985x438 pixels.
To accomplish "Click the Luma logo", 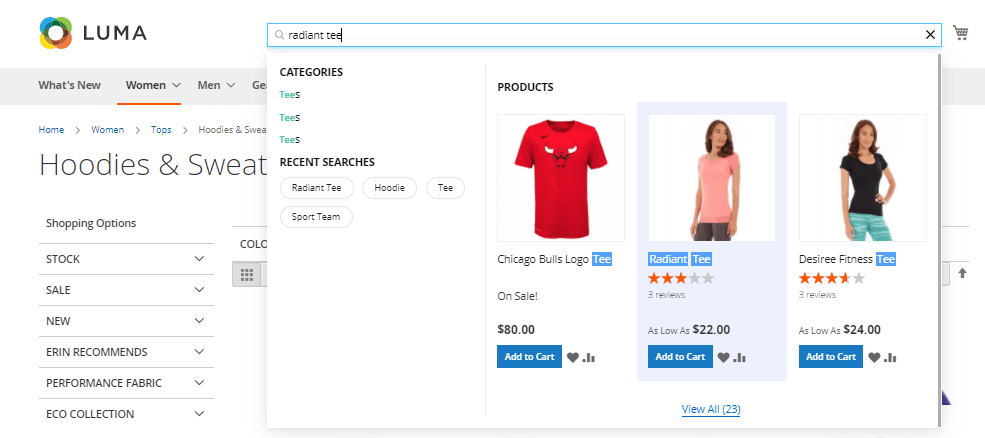I will point(93,33).
